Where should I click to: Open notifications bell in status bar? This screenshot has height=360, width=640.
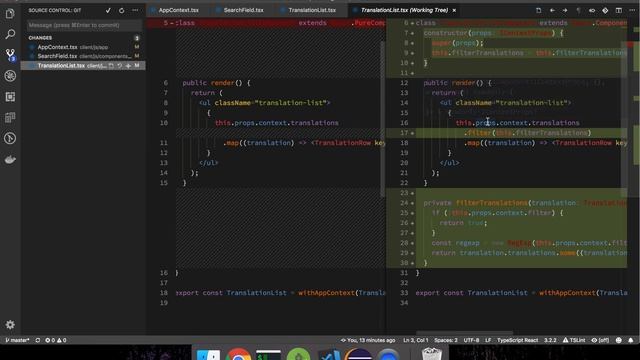coord(631,340)
